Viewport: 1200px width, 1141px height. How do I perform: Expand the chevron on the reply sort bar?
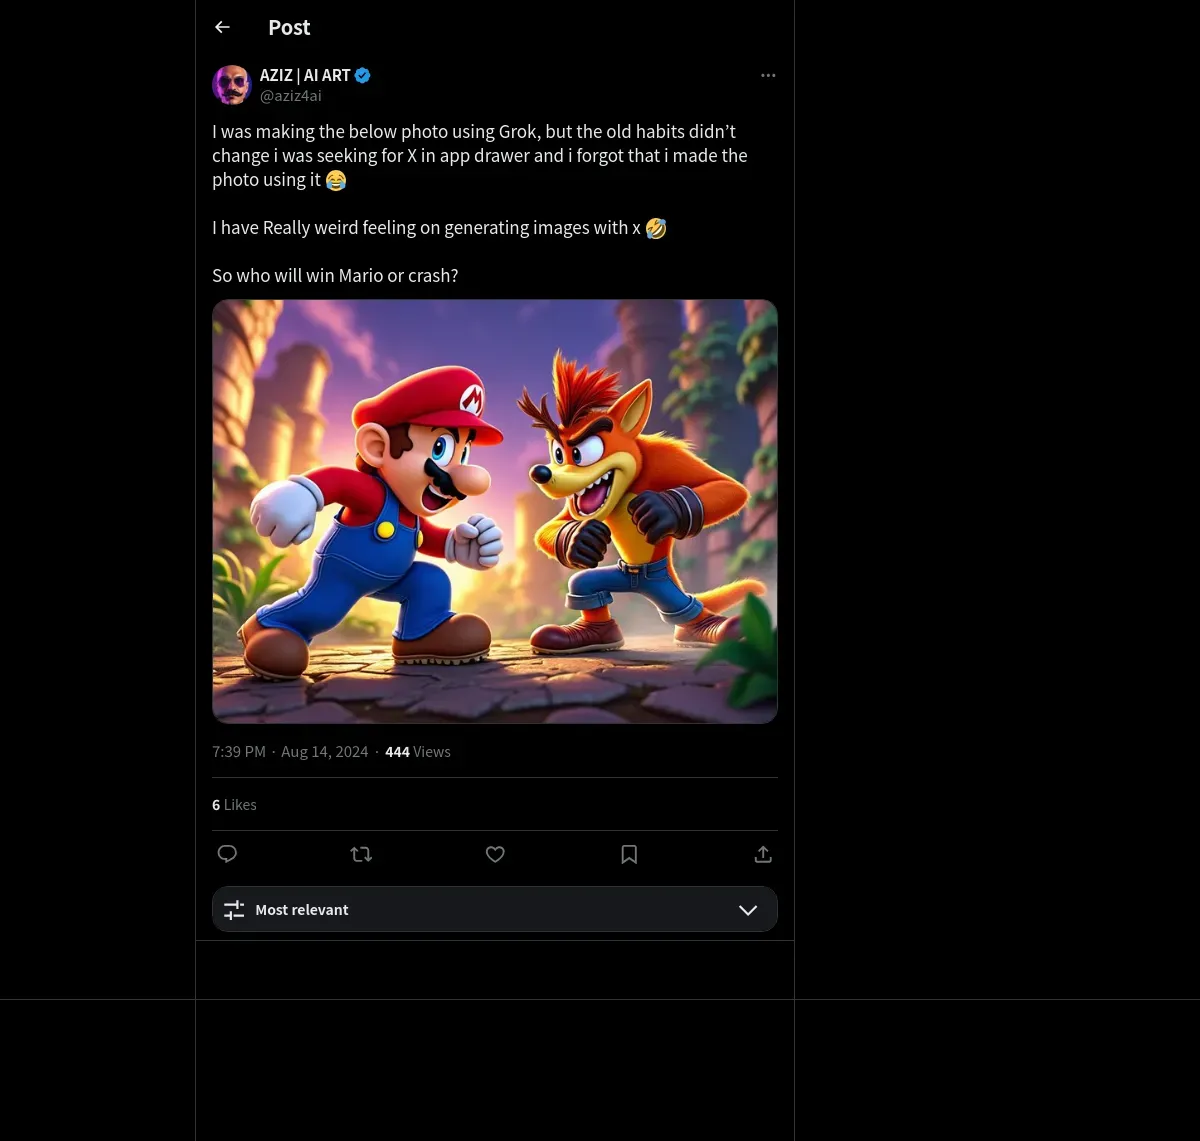coord(748,910)
